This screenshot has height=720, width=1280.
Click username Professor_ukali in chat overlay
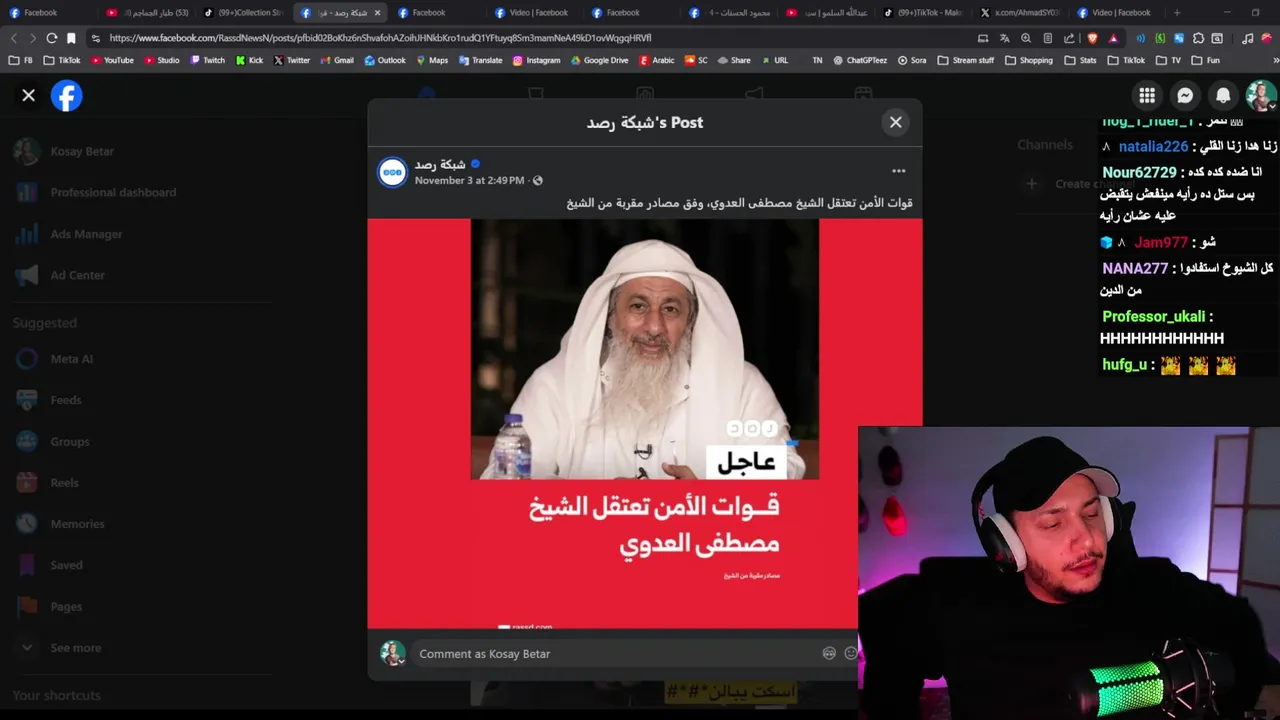coord(1153,317)
